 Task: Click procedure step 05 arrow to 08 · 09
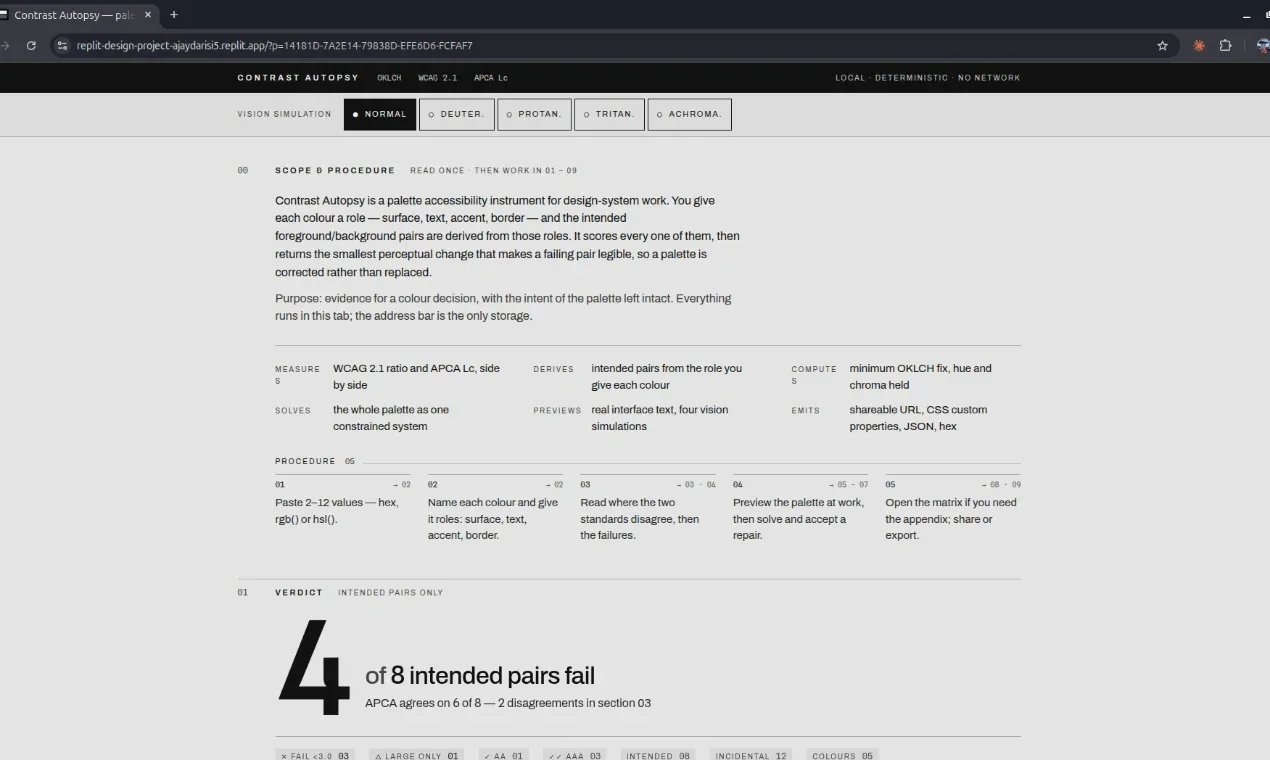[x=1001, y=484]
